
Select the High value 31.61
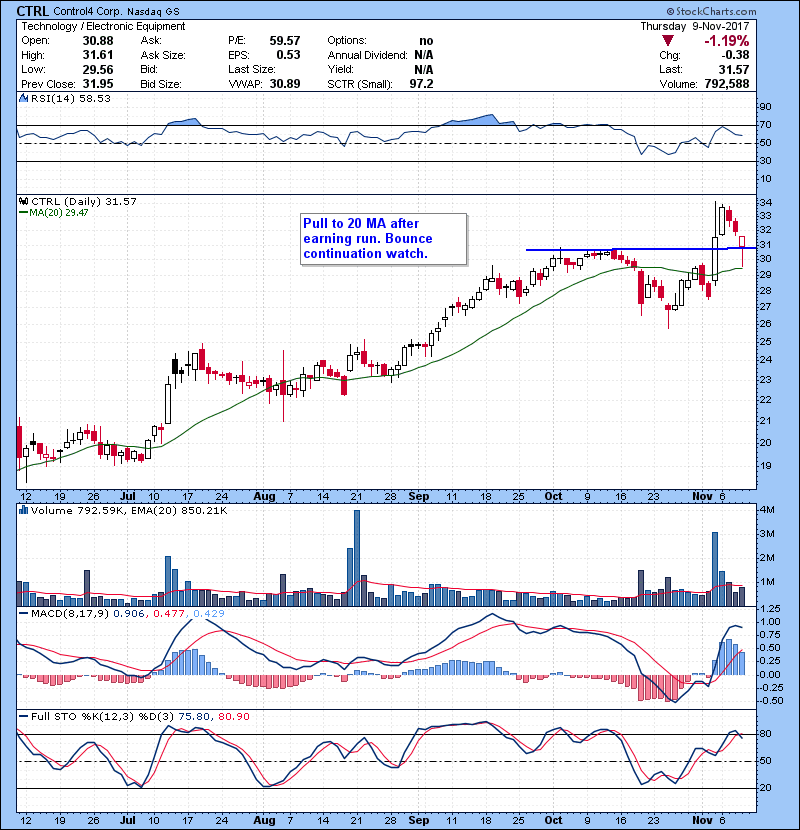click(x=98, y=55)
